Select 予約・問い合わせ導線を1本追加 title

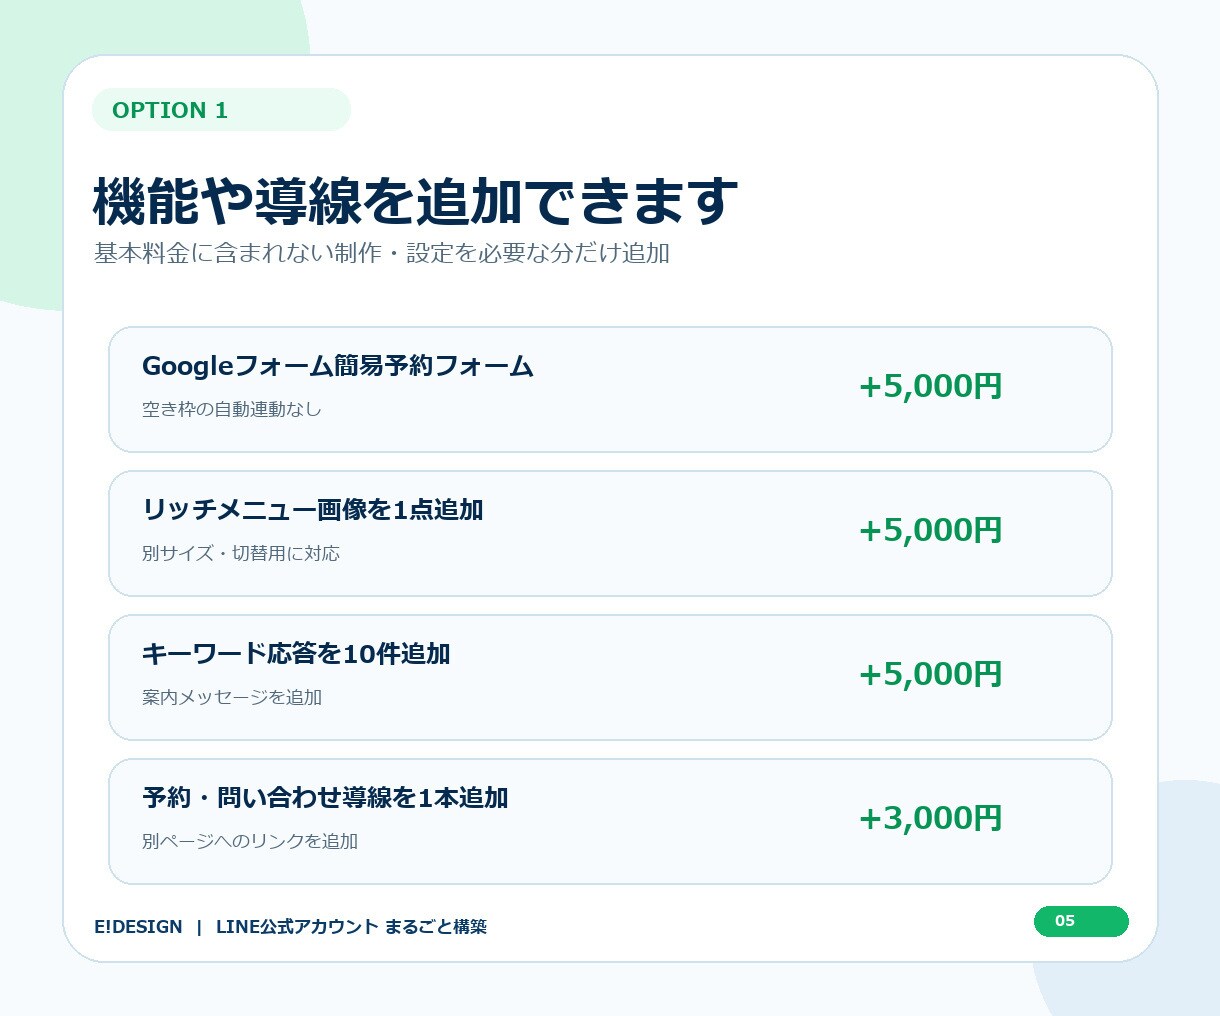point(325,798)
